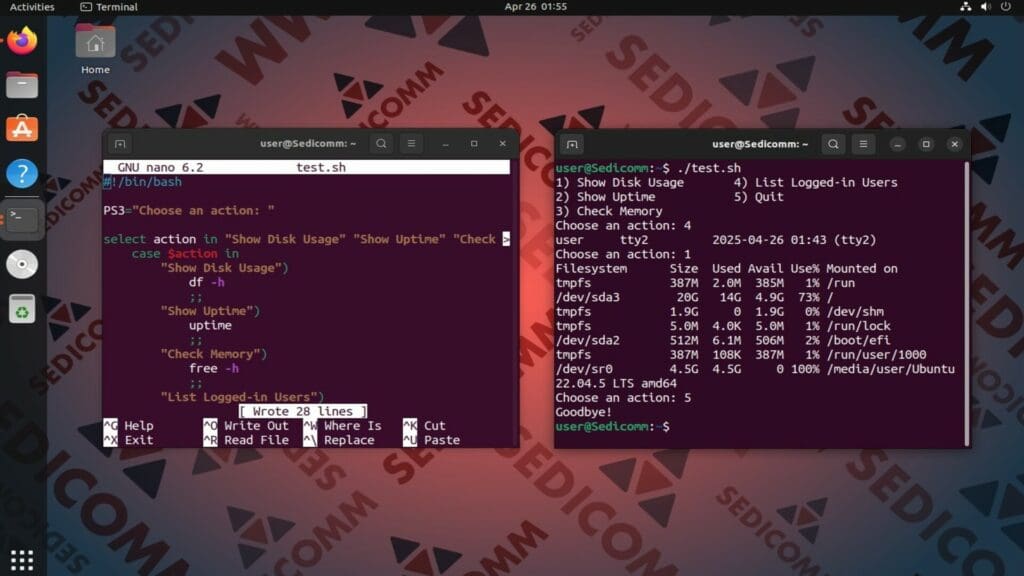The height and width of the screenshot is (576, 1024).
Task: Click "5) Quit" in terminal output
Action: 758,197
